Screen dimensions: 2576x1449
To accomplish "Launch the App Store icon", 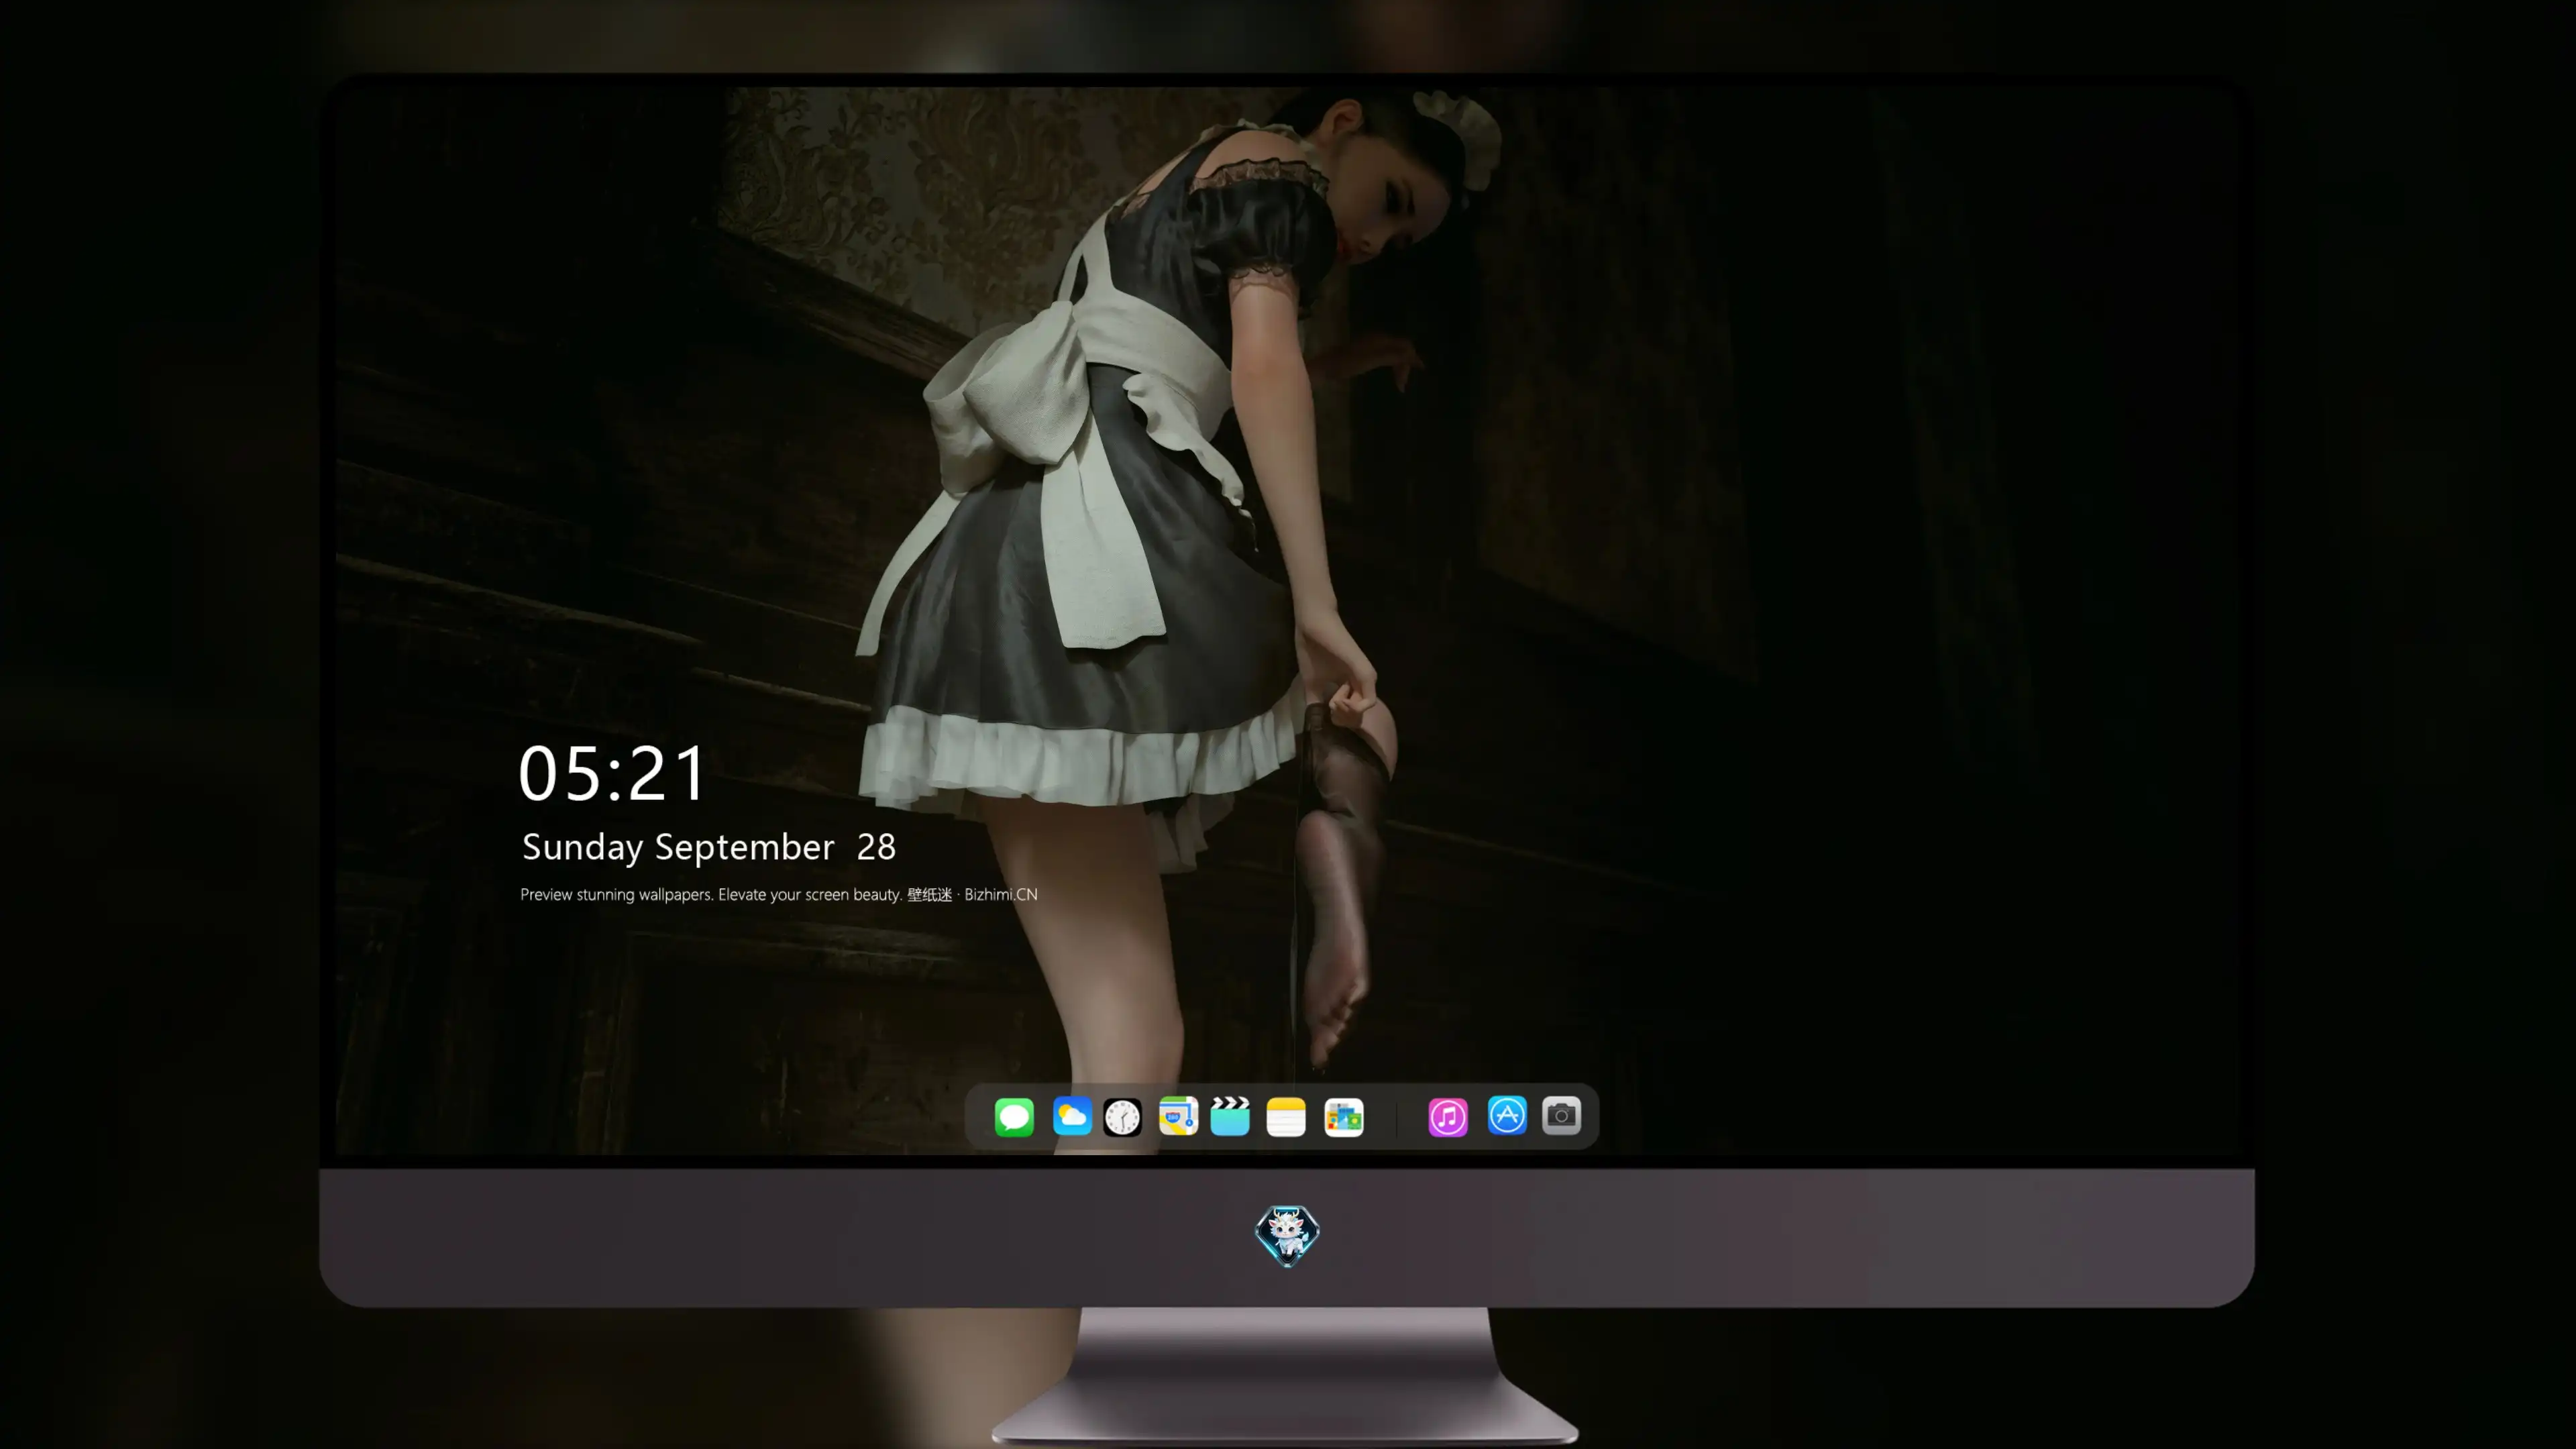I will click(x=1507, y=1115).
